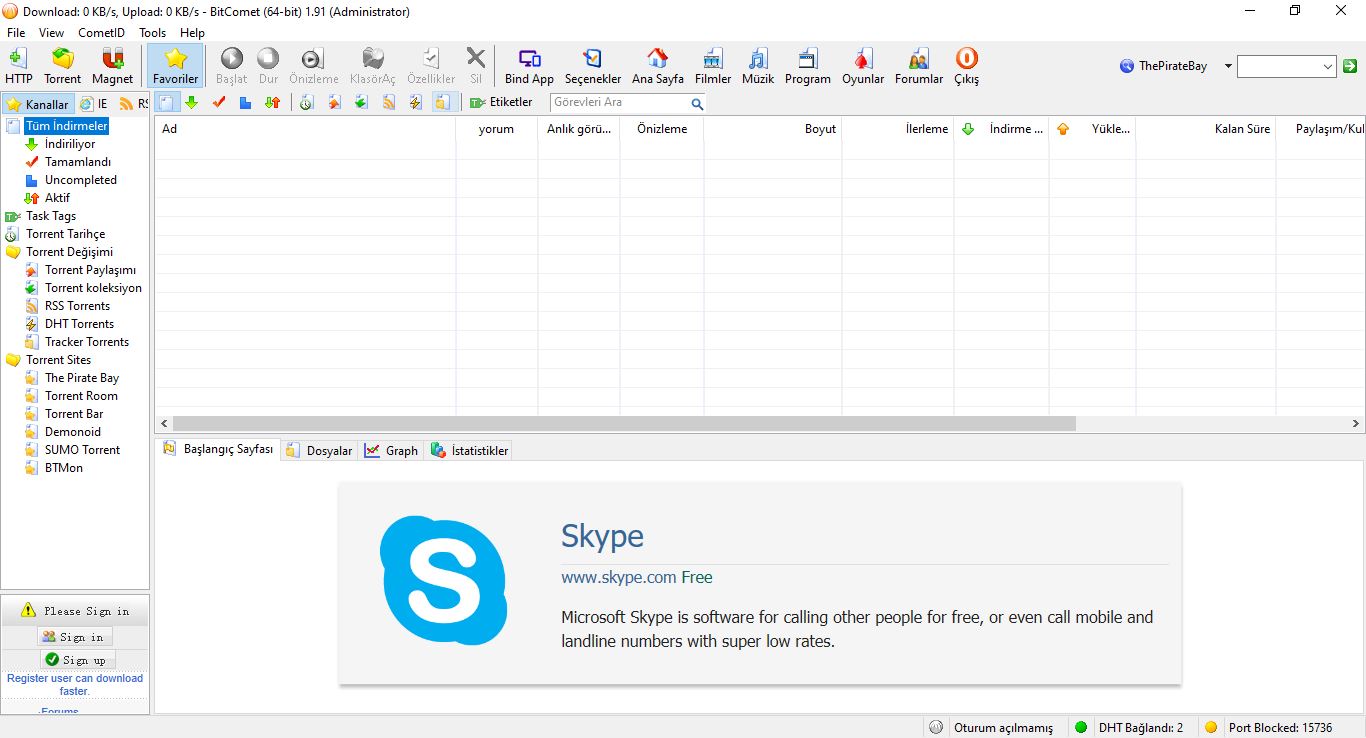Toggle the torrent history clock filter icon
Viewport: 1366px width, 738px height.
point(306,102)
